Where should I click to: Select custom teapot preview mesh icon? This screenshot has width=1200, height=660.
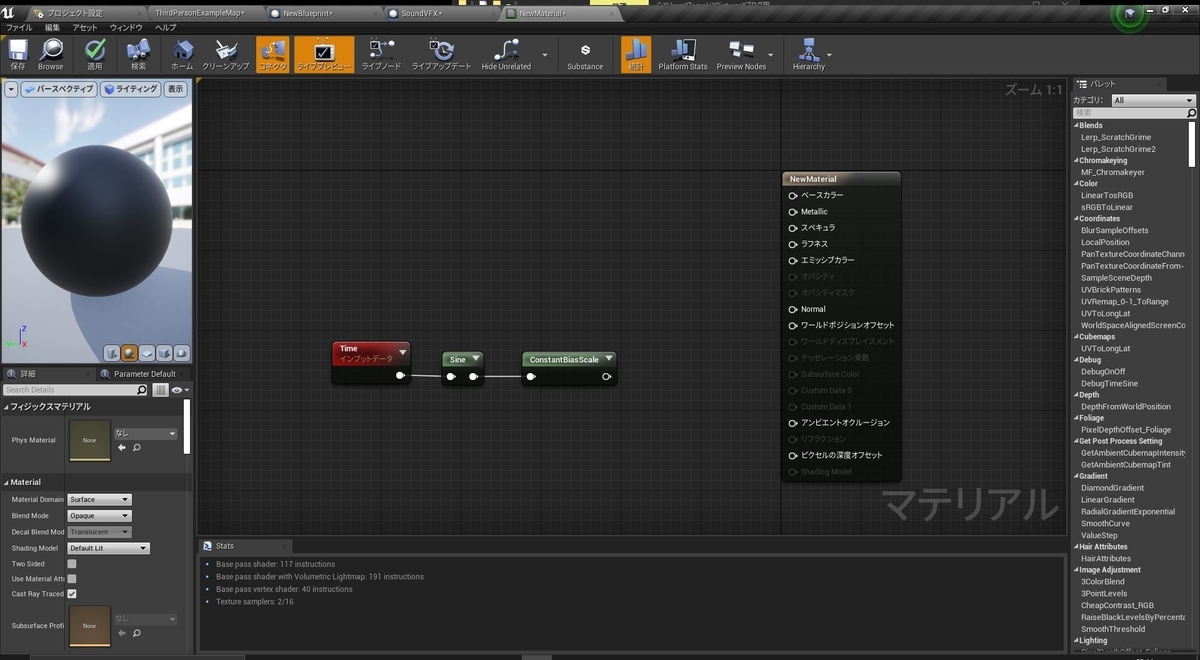(x=181, y=353)
